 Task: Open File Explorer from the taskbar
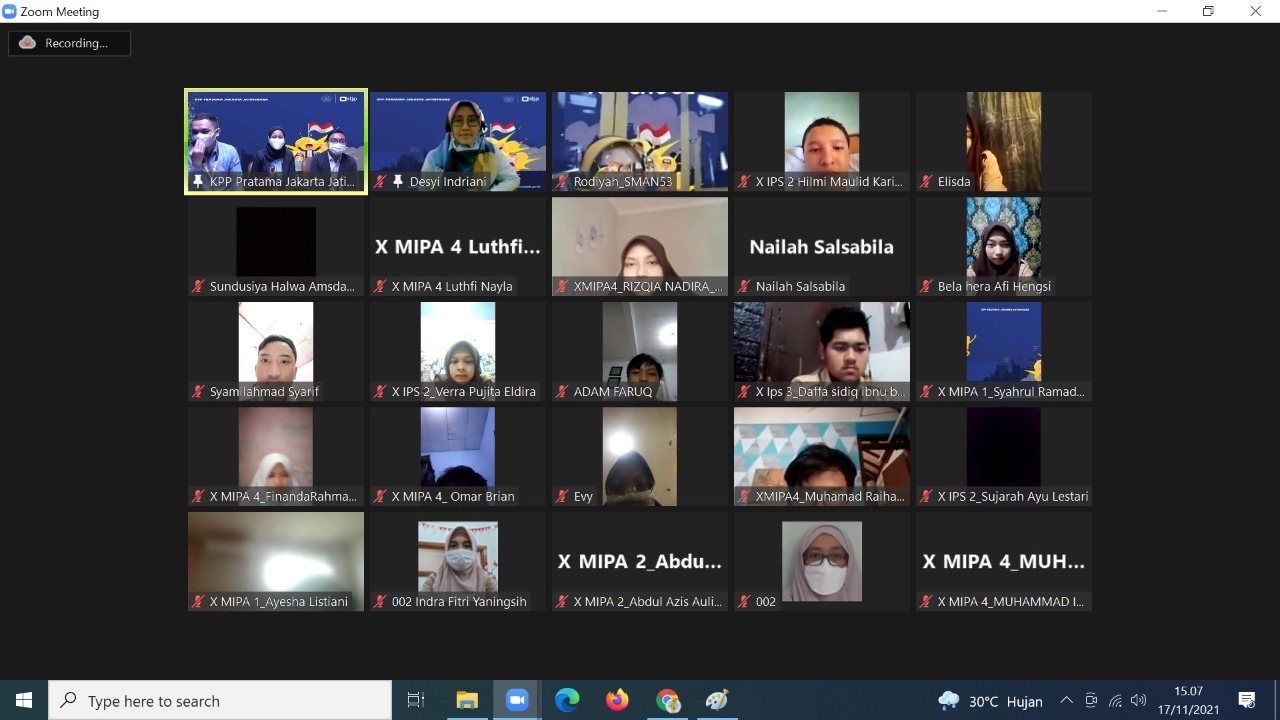tap(467, 700)
